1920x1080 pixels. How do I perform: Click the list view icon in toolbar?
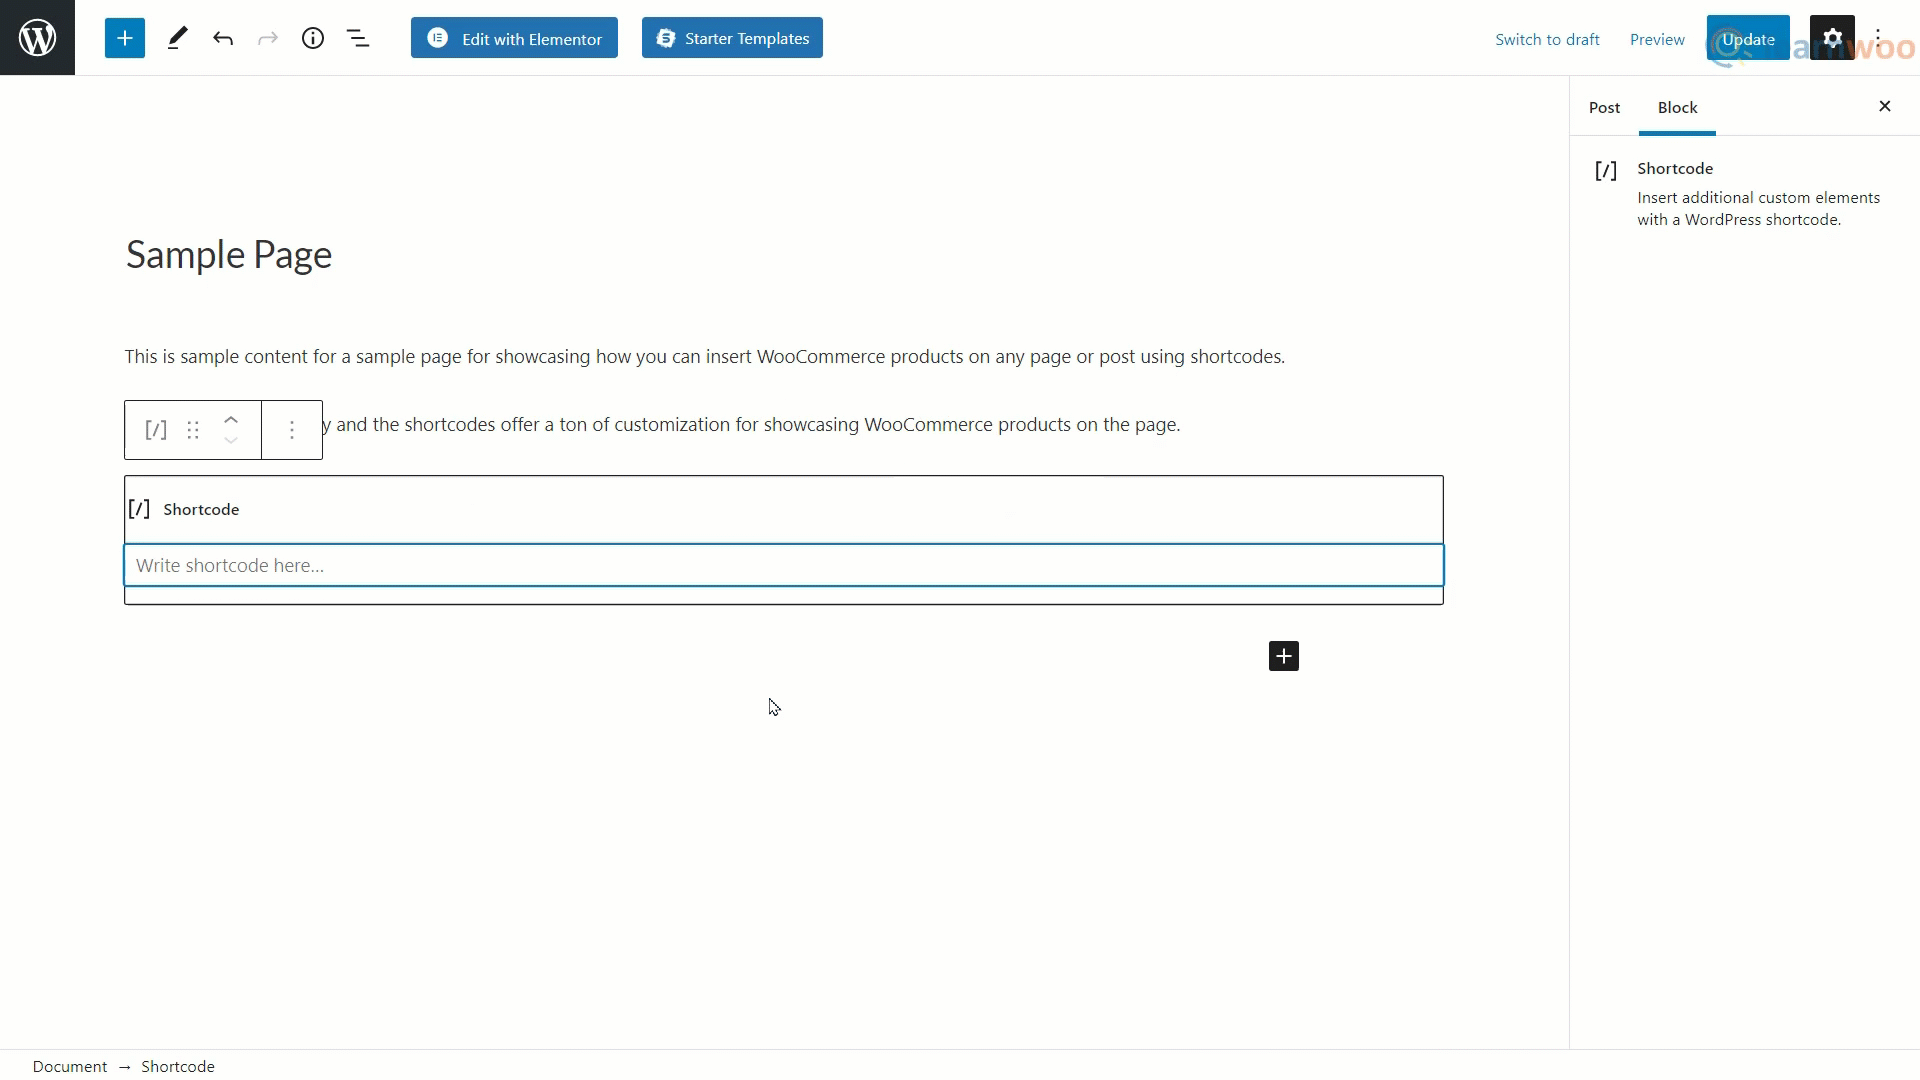359,38
